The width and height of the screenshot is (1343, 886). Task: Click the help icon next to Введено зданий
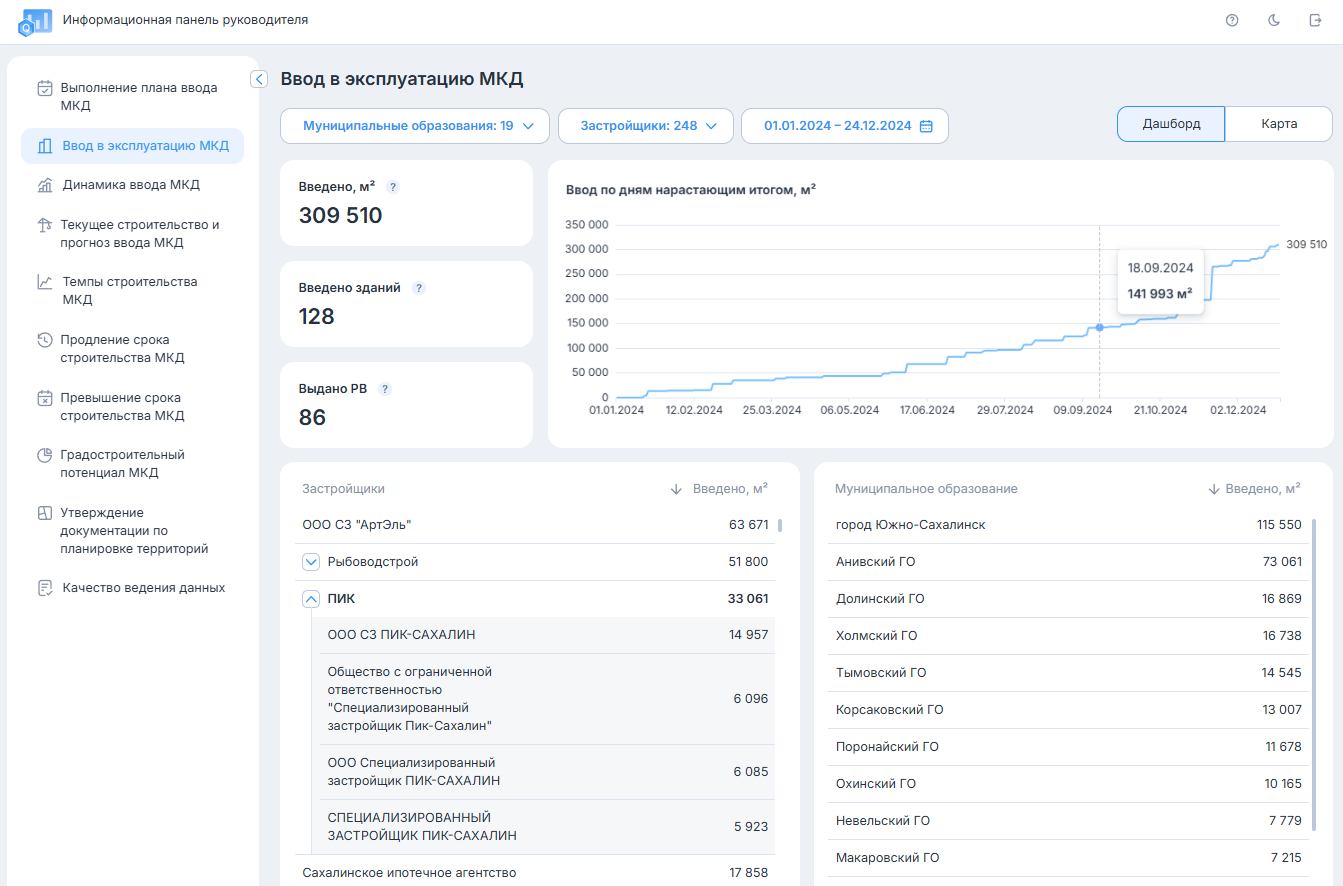click(419, 288)
